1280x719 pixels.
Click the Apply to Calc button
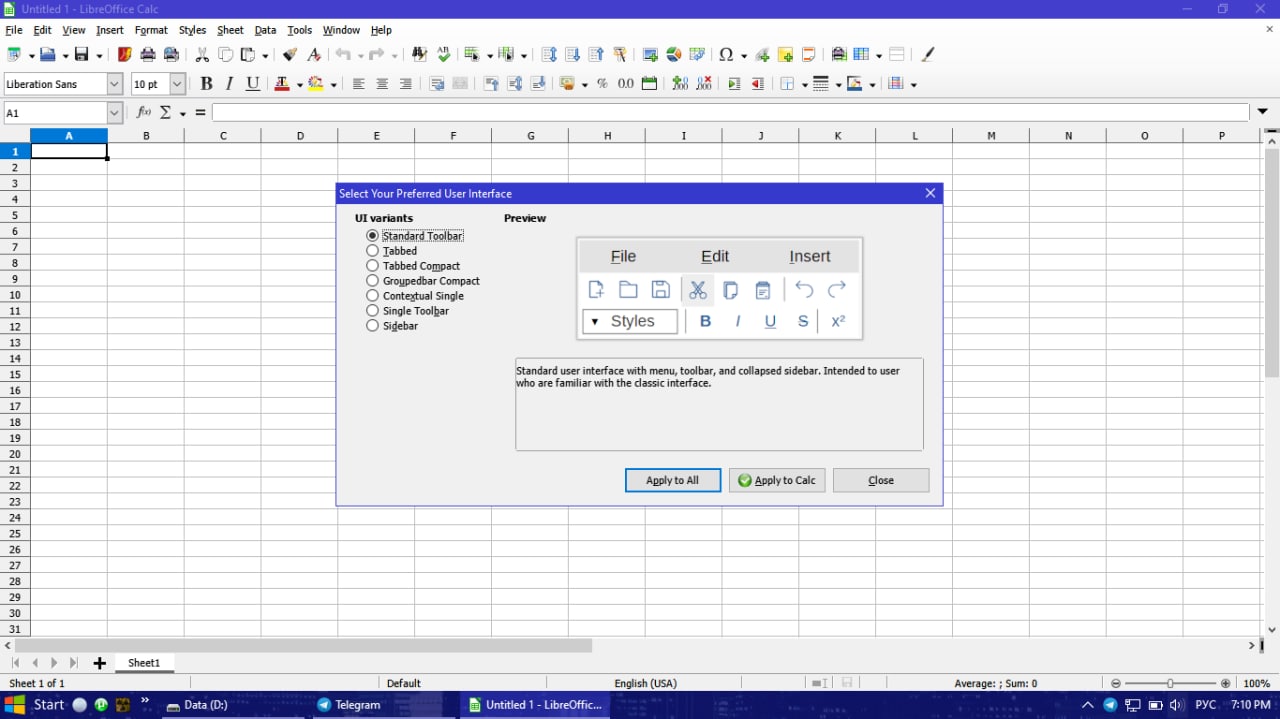point(777,480)
